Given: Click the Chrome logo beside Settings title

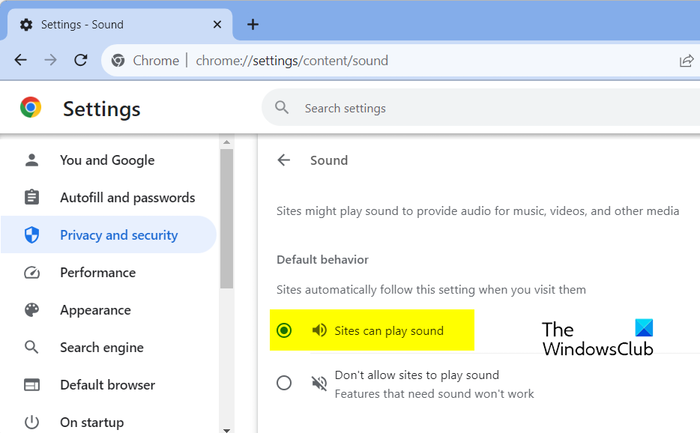Looking at the screenshot, I should point(31,108).
